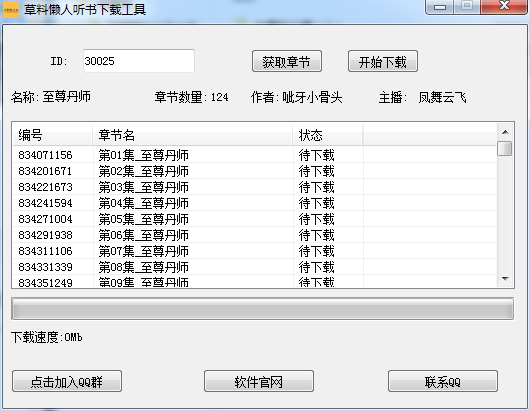This screenshot has height=411, width=530.
Task: Select row 第04集_至尊丹师
Action: [x=255, y=203]
